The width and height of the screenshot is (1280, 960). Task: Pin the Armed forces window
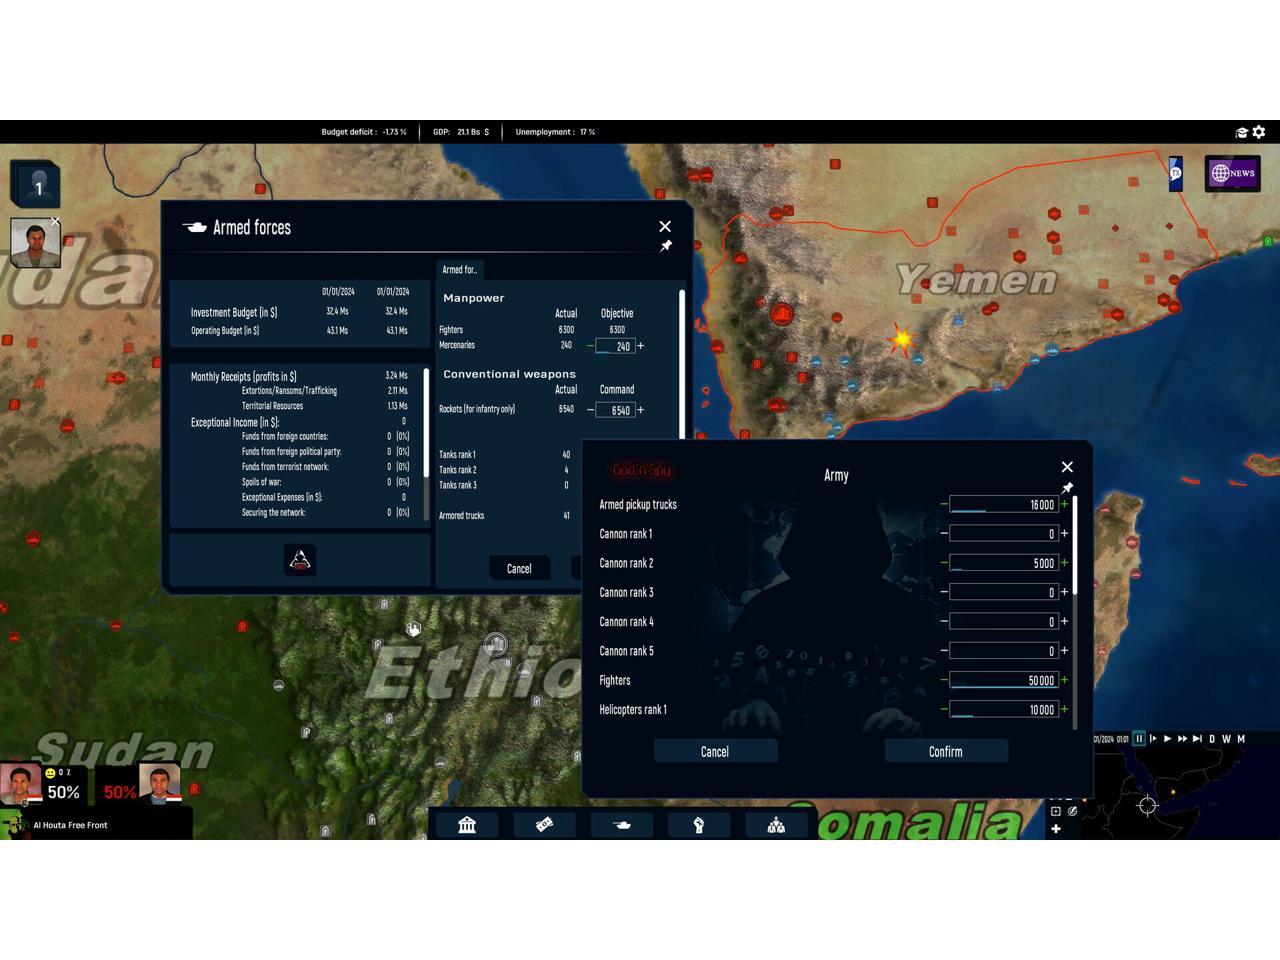pyautogui.click(x=665, y=246)
